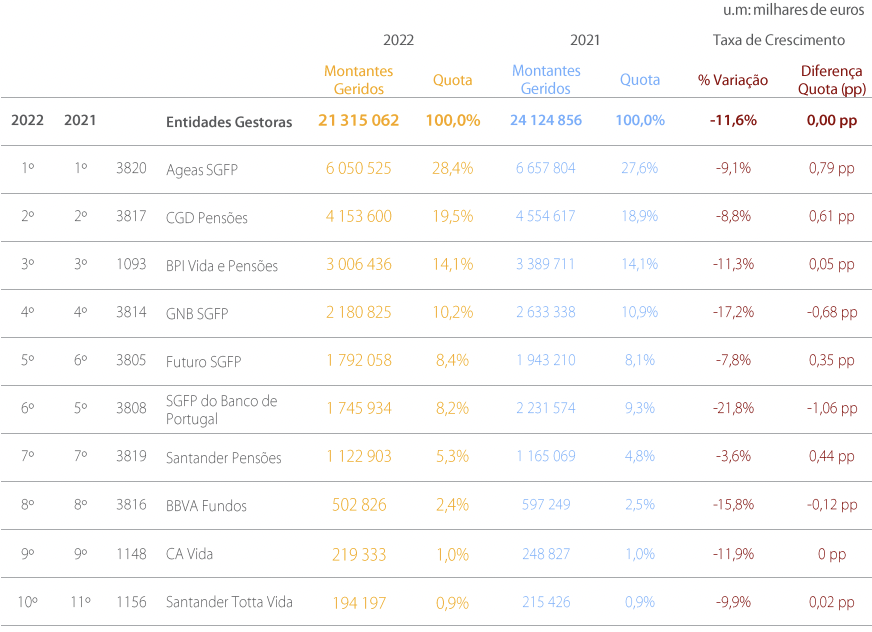Click the 2022 rank 10º cell
The width and height of the screenshot is (872, 632).
(27, 601)
